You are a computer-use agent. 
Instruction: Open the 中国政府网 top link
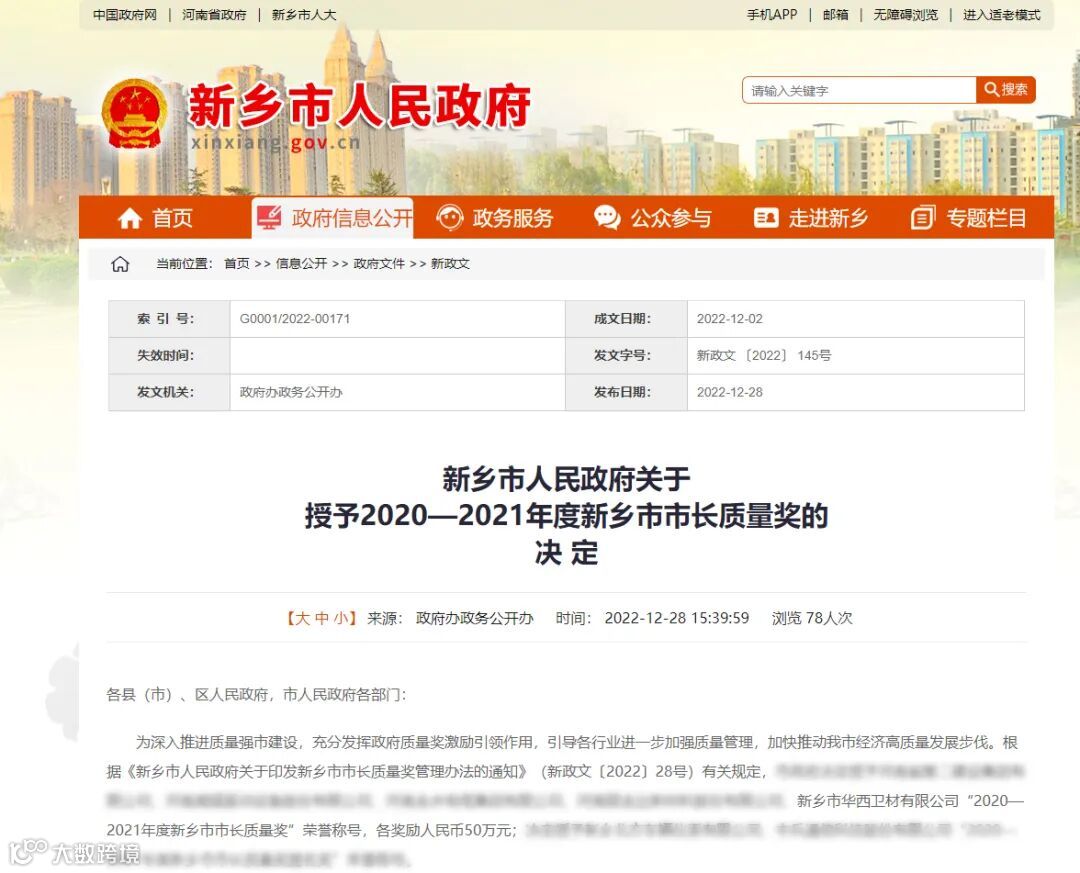pyautogui.click(x=125, y=14)
